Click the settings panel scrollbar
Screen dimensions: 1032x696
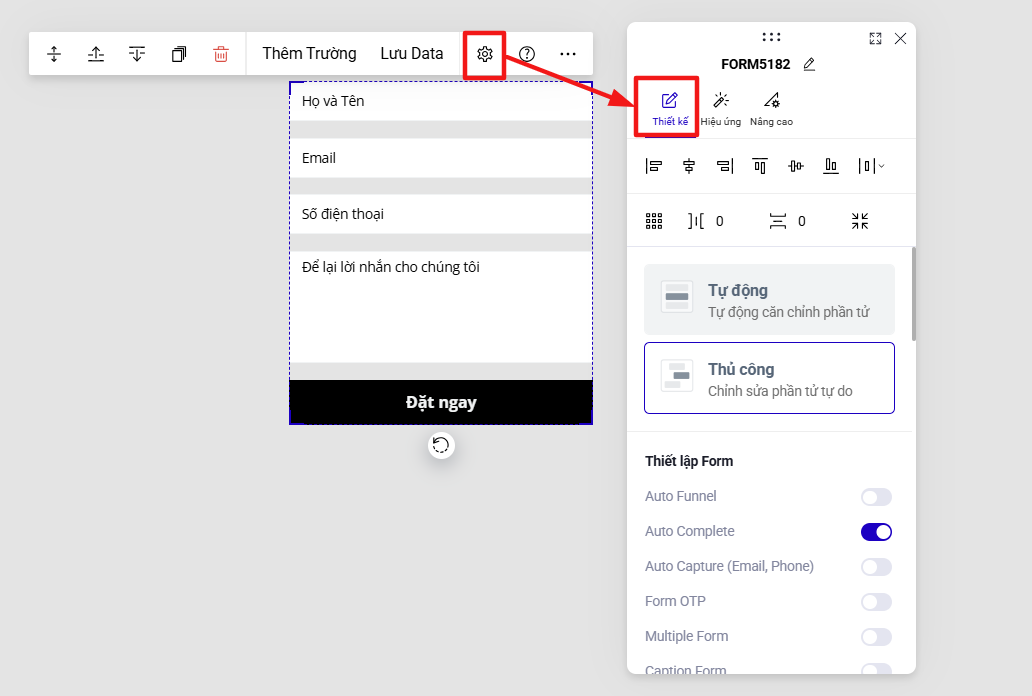point(914,294)
